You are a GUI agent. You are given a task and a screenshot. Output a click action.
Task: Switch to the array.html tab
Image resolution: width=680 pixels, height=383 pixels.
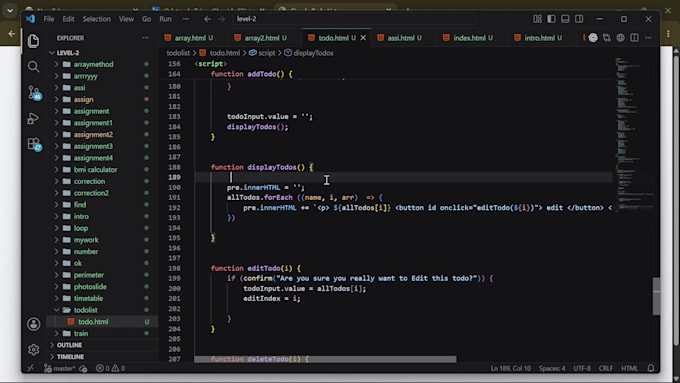coord(190,38)
